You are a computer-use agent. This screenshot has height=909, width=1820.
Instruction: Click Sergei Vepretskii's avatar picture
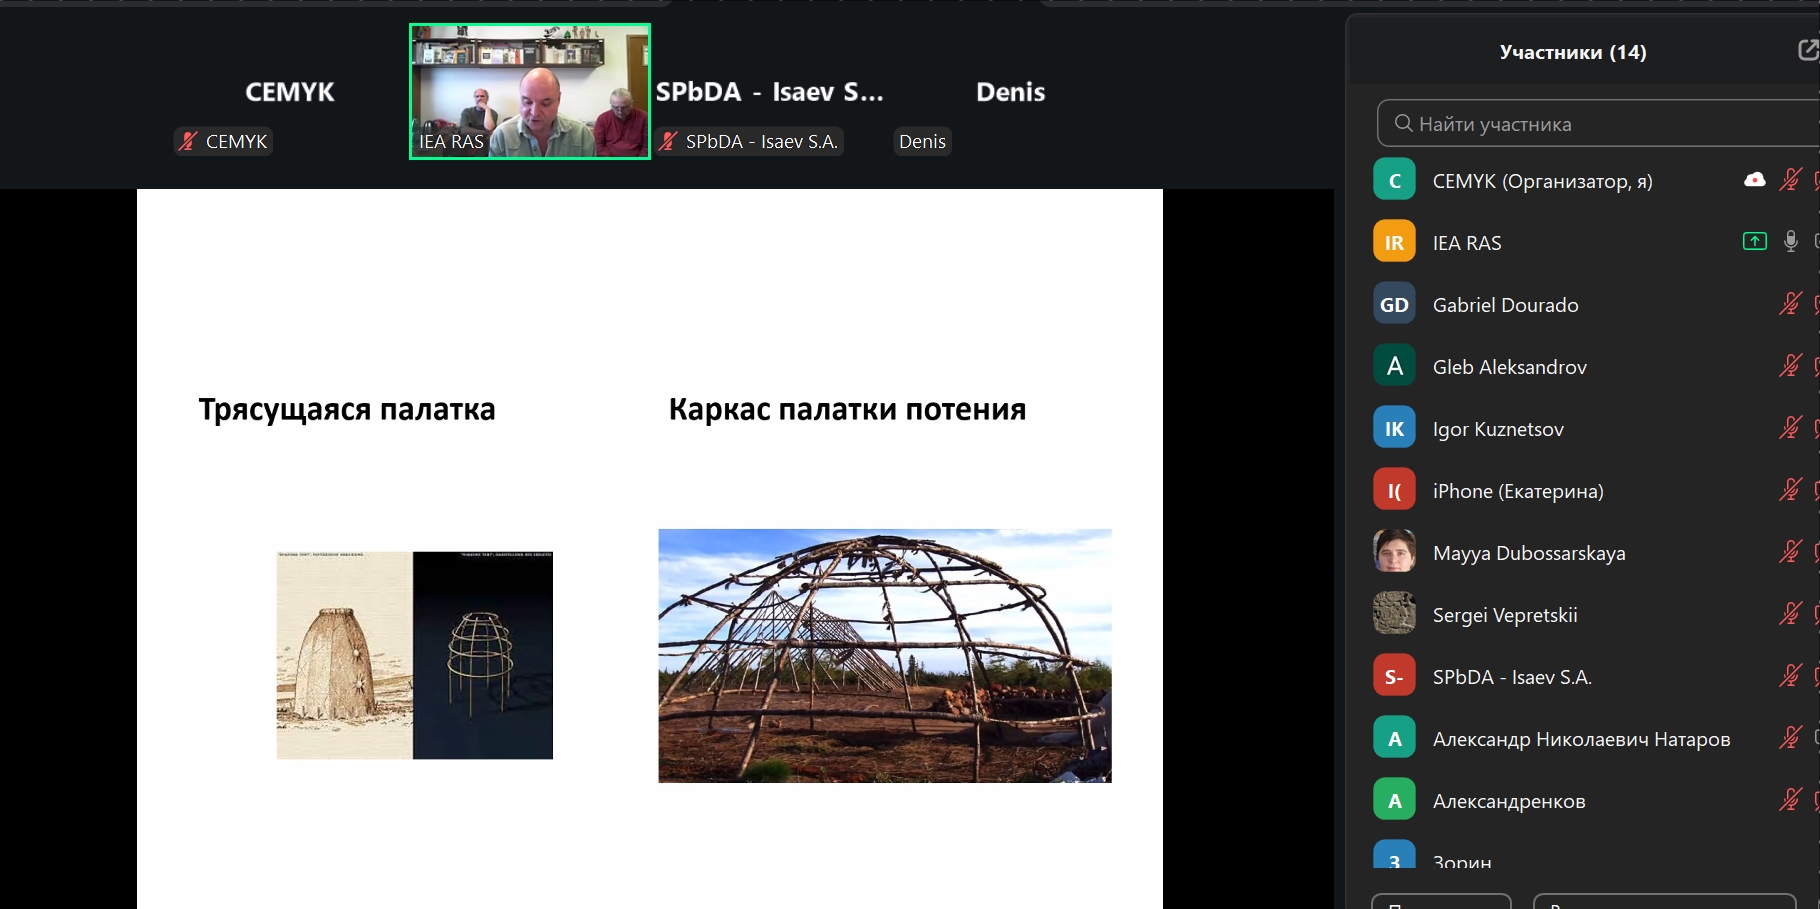point(1394,614)
